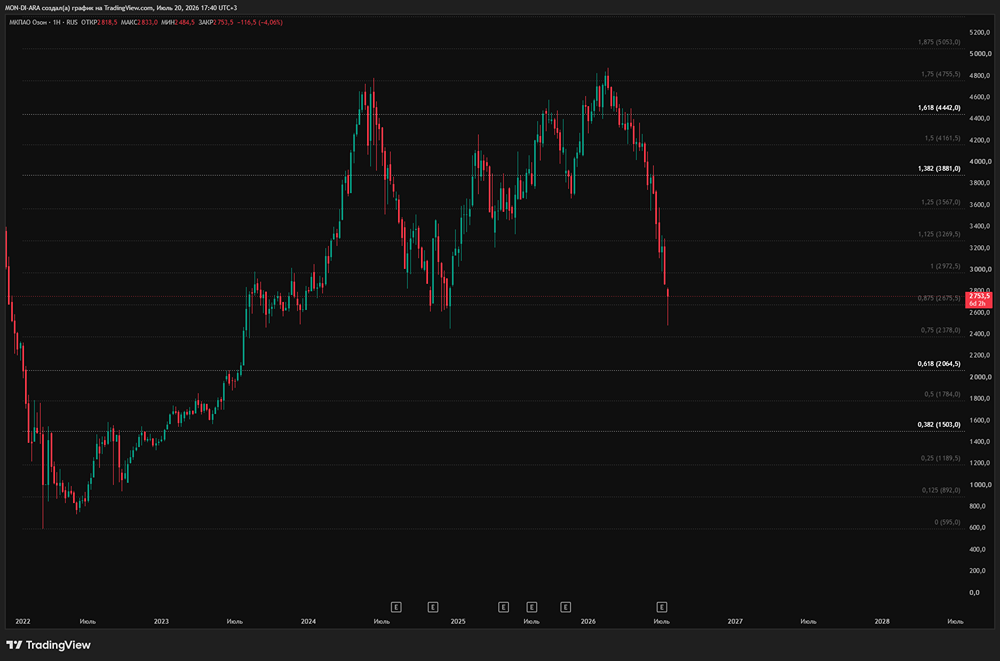Click the TradingView logo at bottom left
The width and height of the screenshot is (1000, 661).
click(48, 645)
